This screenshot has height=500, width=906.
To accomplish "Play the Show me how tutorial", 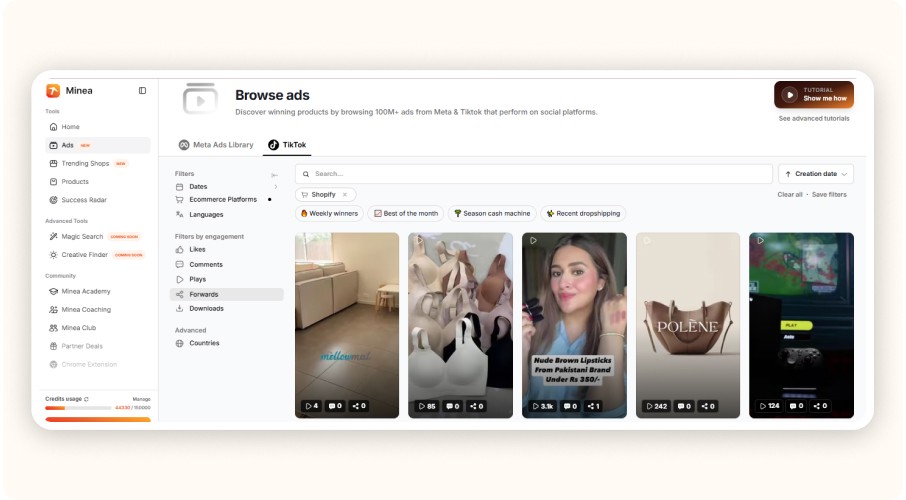I will 814,95.
